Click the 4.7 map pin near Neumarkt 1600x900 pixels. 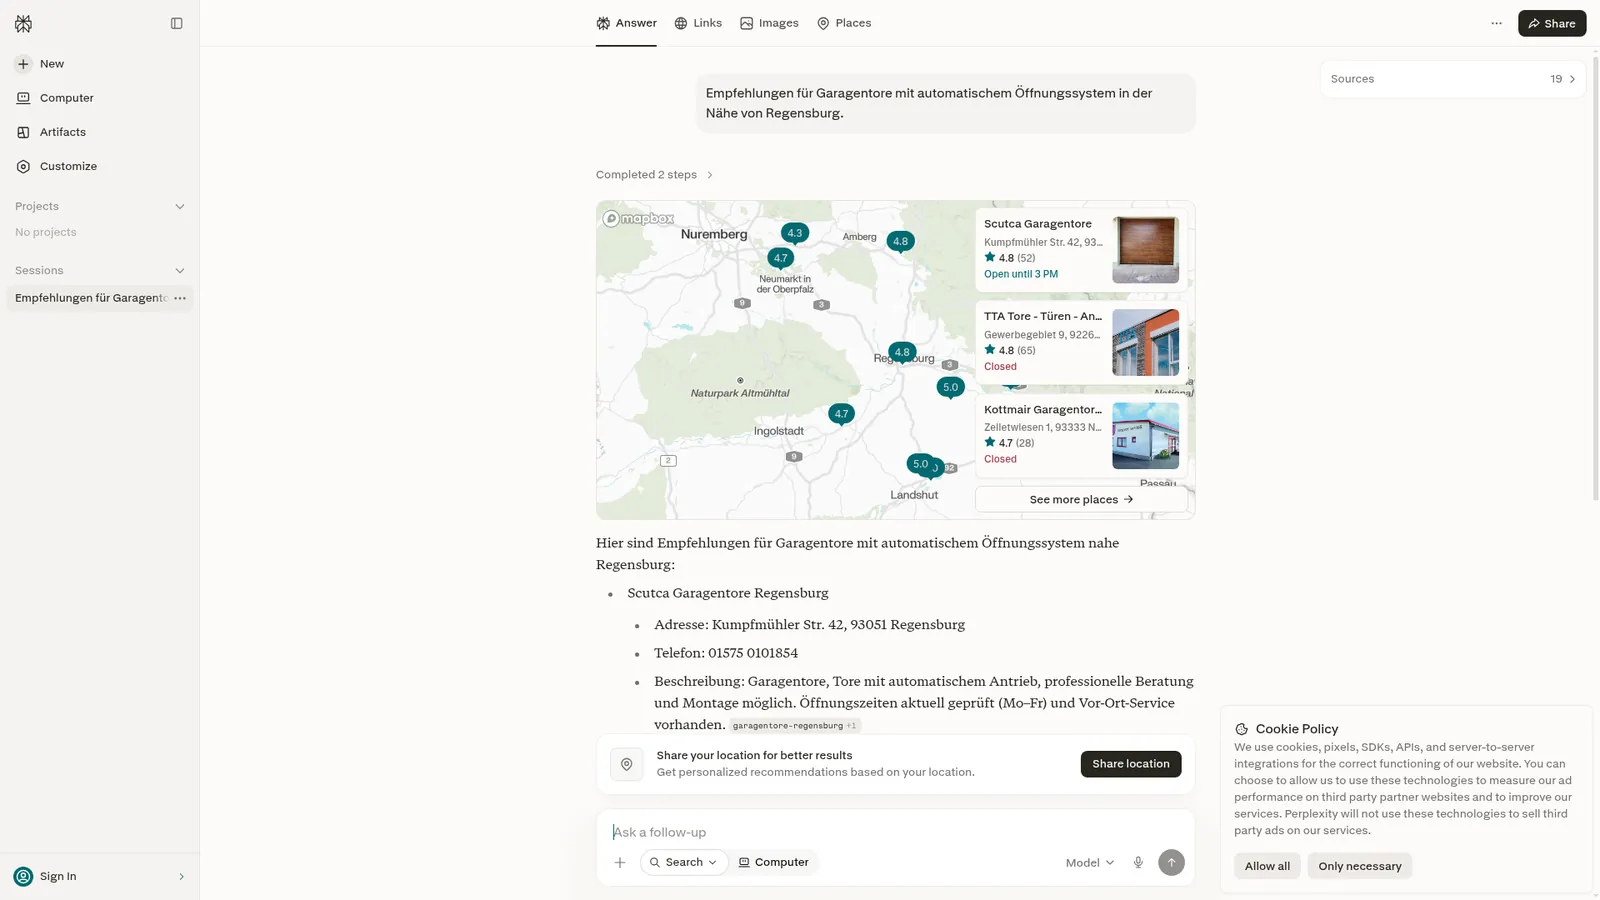[x=781, y=258]
